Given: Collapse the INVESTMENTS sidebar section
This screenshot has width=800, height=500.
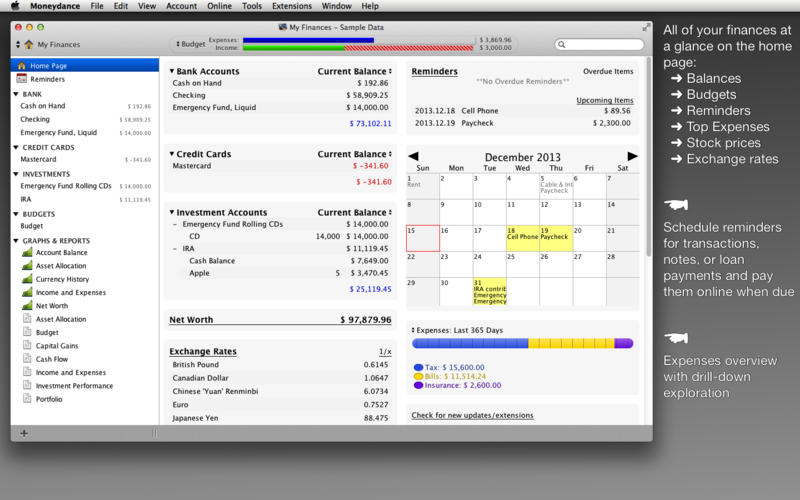Looking at the screenshot, I should pyautogui.click(x=16, y=174).
